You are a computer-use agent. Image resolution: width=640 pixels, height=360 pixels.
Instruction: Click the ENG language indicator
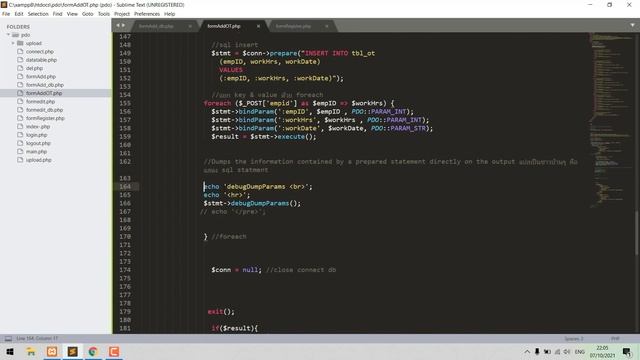(580, 351)
